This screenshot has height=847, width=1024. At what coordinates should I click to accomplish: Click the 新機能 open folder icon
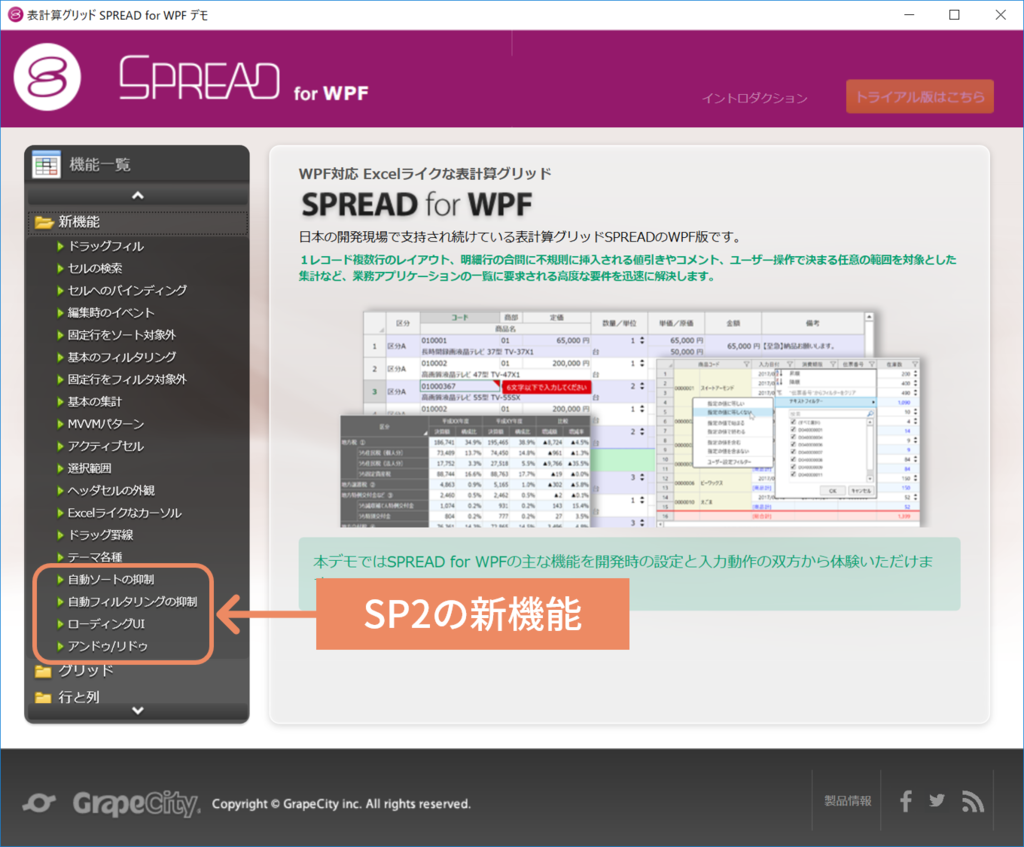tap(44, 223)
